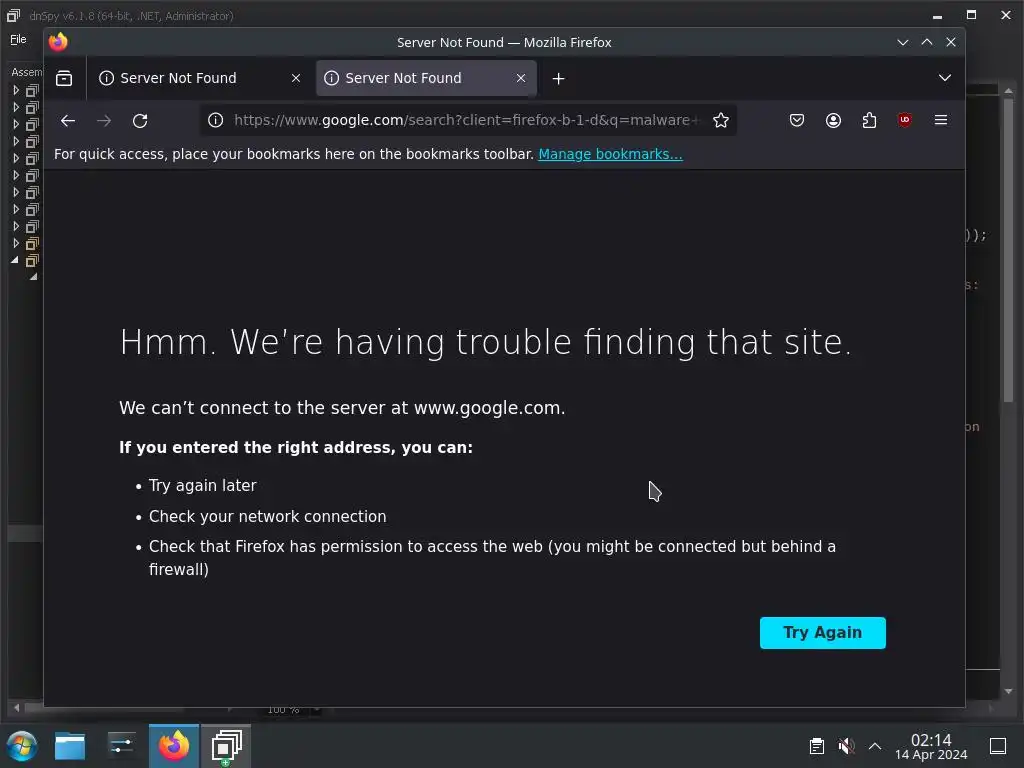This screenshot has width=1024, height=768.
Task: Open the site information icon in address bar
Action: tap(216, 120)
